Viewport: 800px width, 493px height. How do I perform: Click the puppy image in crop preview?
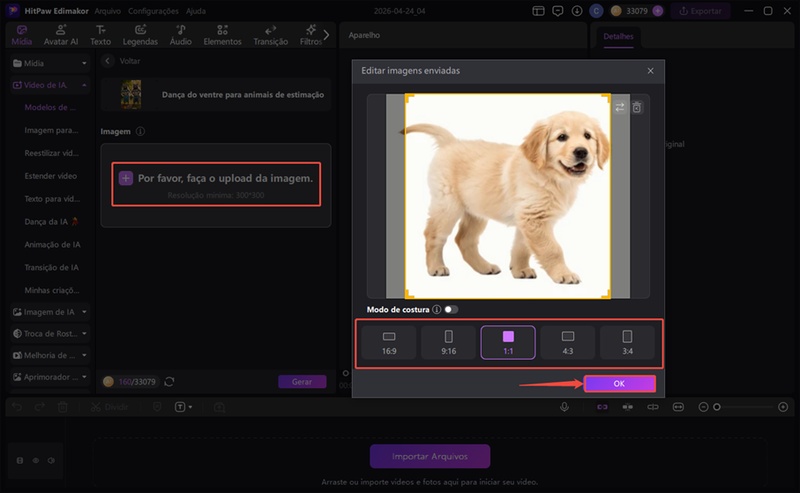(x=508, y=196)
